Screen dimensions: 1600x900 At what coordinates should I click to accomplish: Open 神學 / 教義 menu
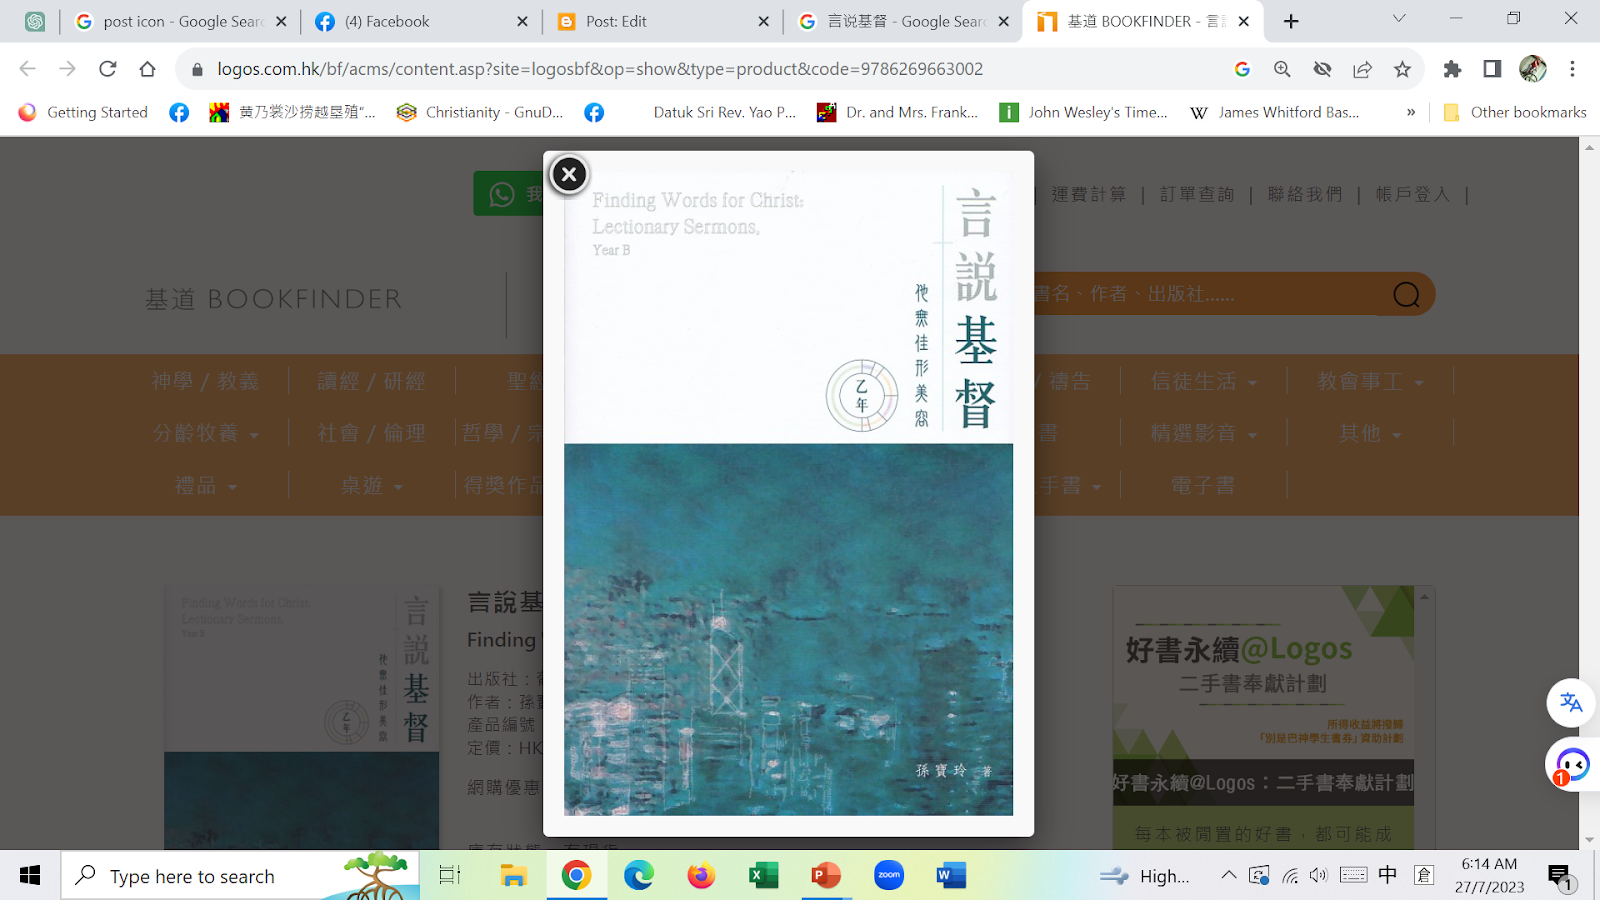[x=205, y=381]
